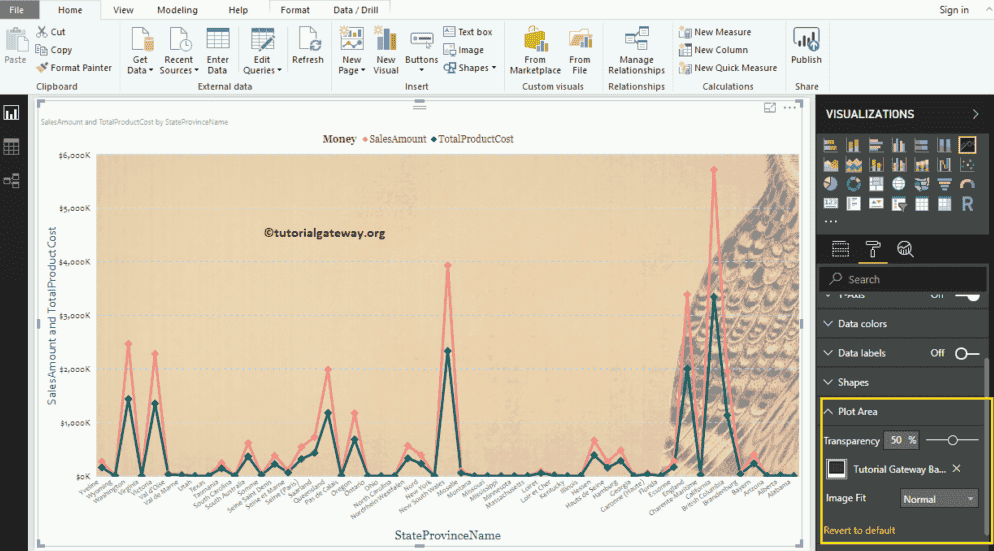Select the Stacked column chart visual
This screenshot has height=551, width=994.
coord(853,145)
